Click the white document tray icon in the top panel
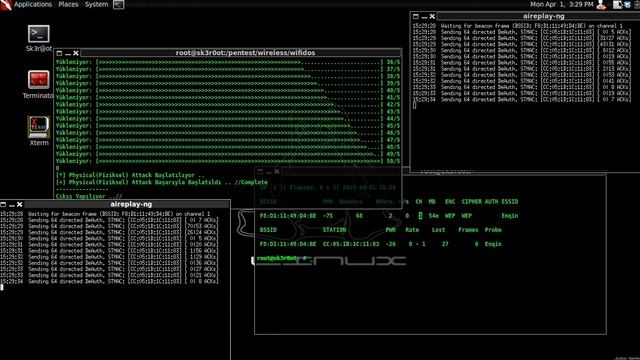The width and height of the screenshot is (640, 360). (x=617, y=4)
